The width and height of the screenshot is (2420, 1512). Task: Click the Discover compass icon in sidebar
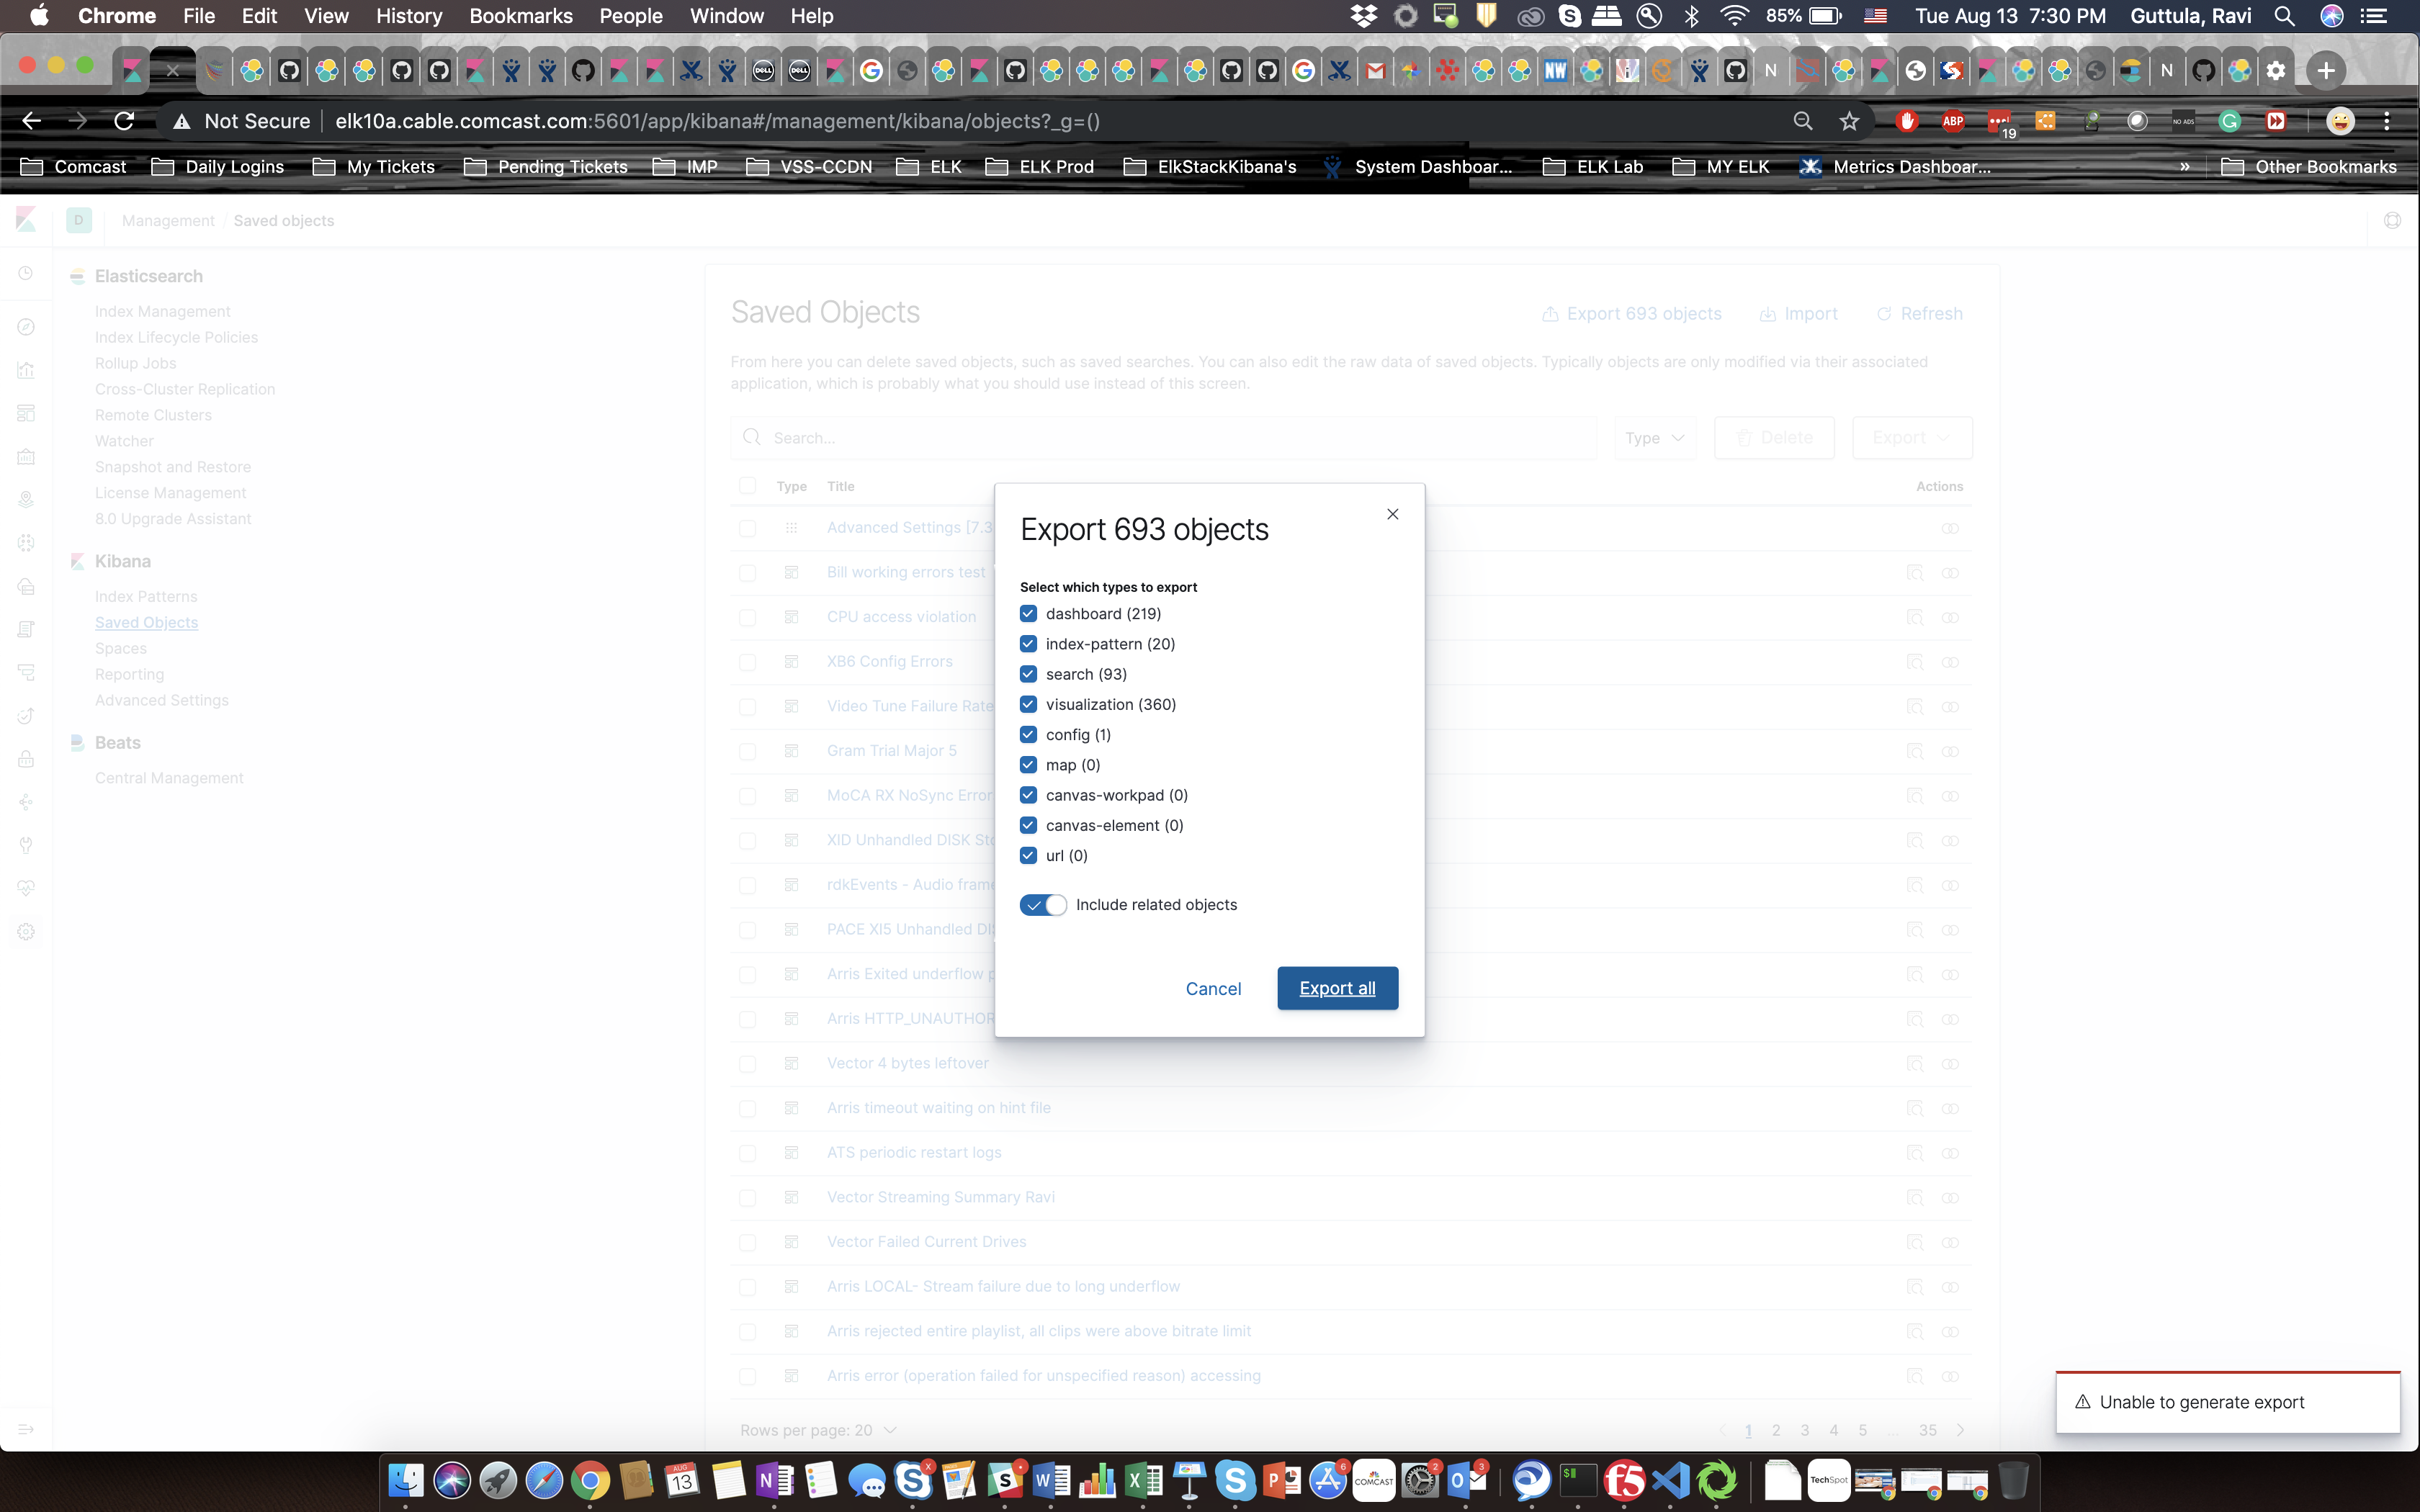pos(26,327)
